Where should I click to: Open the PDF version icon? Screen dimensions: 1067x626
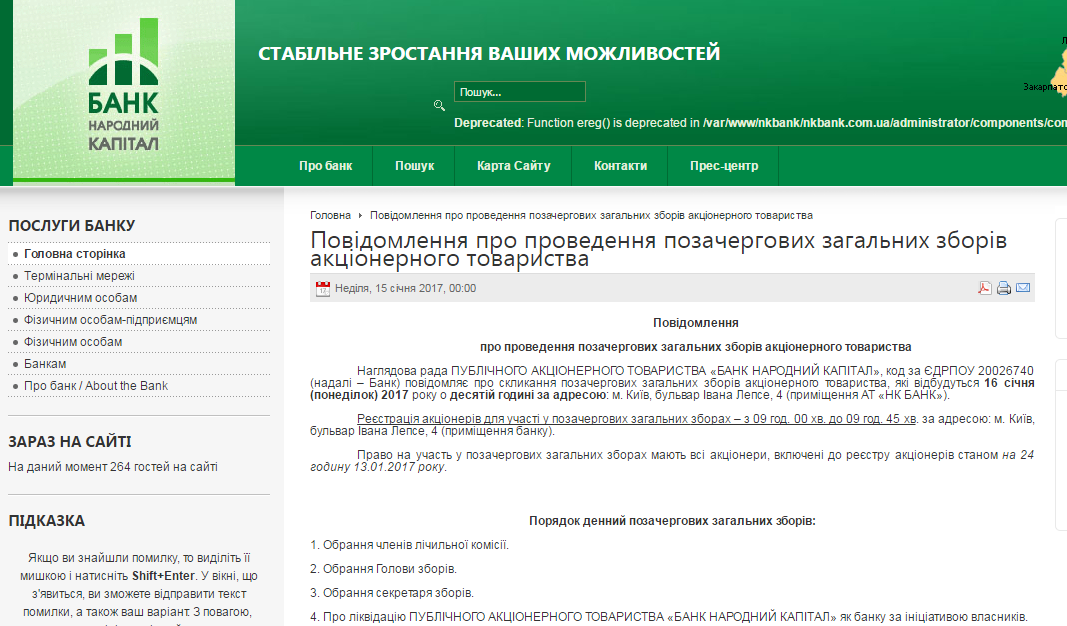(x=984, y=288)
